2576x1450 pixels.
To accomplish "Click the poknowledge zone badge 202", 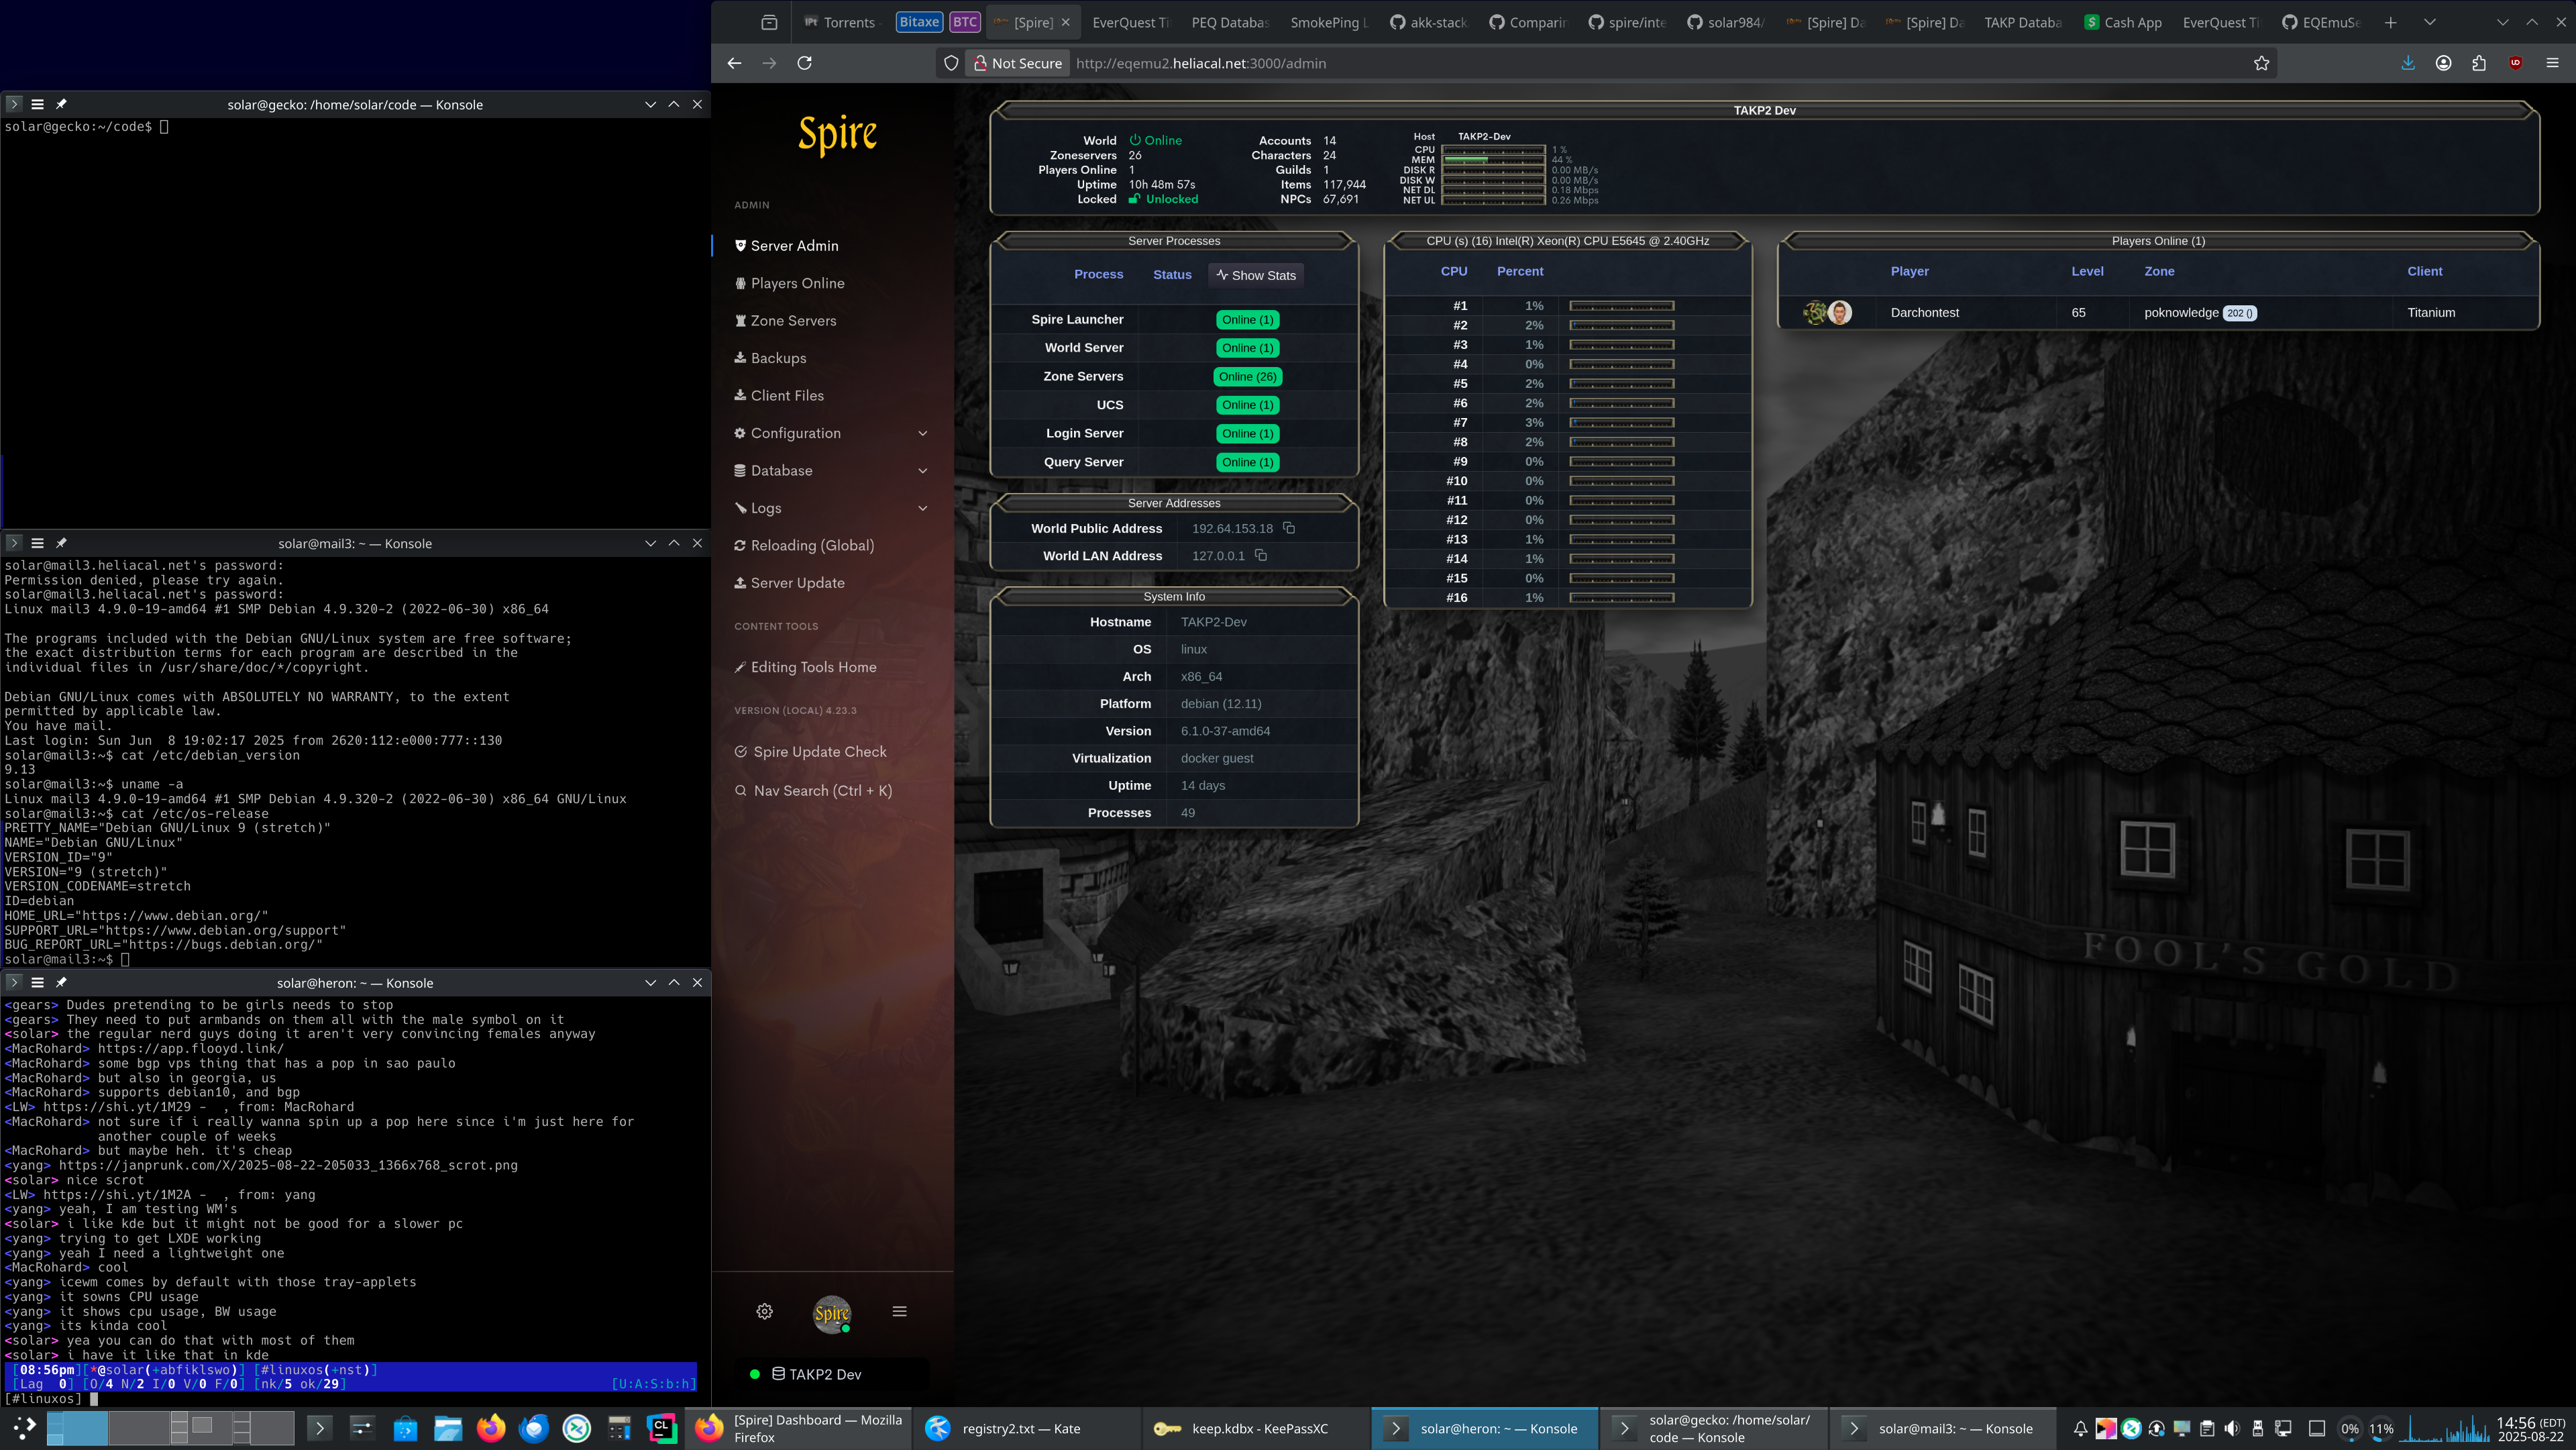I will pos(2239,313).
